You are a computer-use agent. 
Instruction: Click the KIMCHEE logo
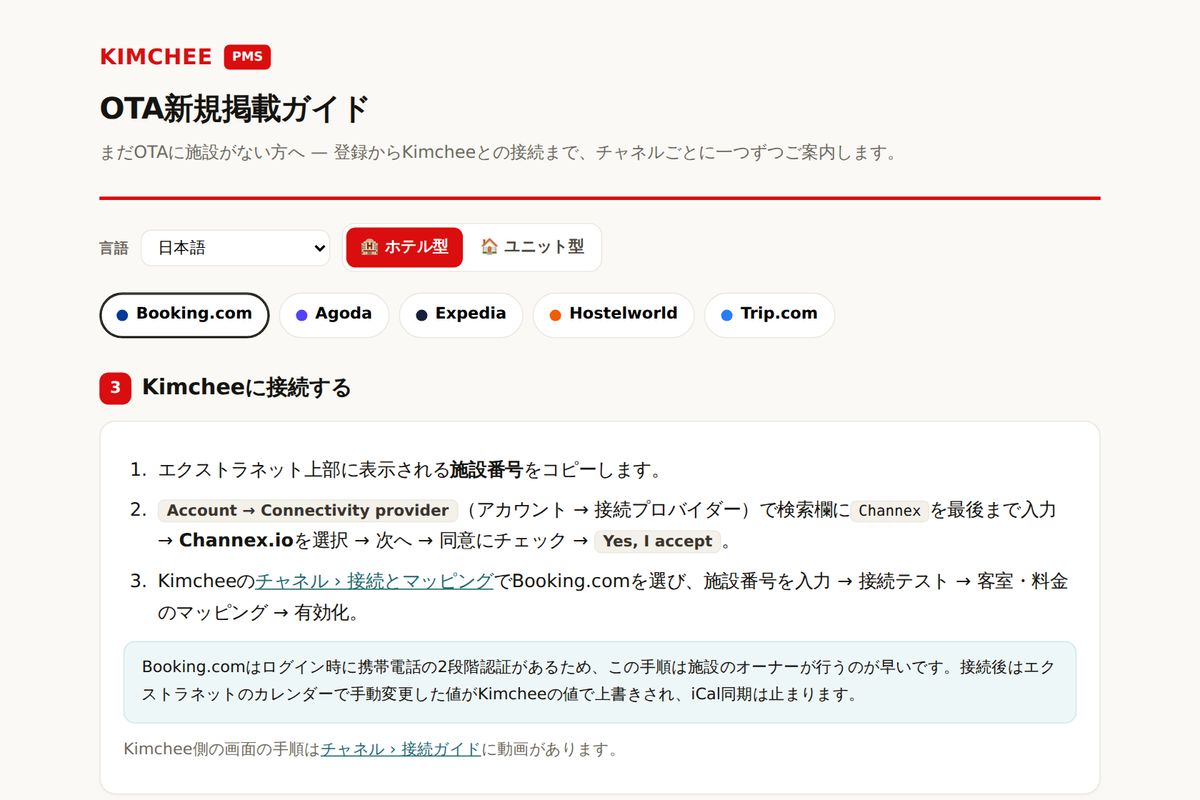(156, 57)
